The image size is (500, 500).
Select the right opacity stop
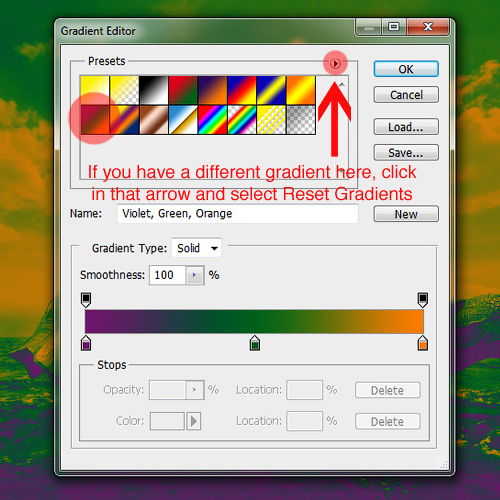point(423,300)
